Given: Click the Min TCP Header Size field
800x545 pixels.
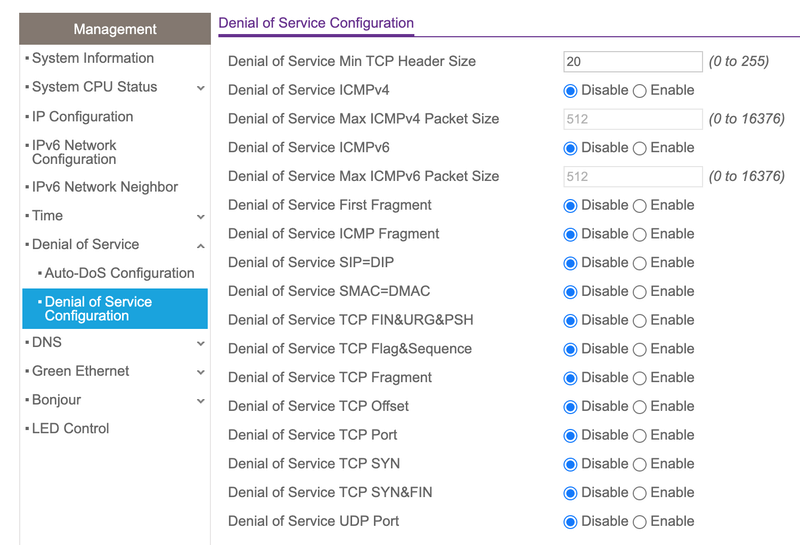Looking at the screenshot, I should tap(632, 62).
